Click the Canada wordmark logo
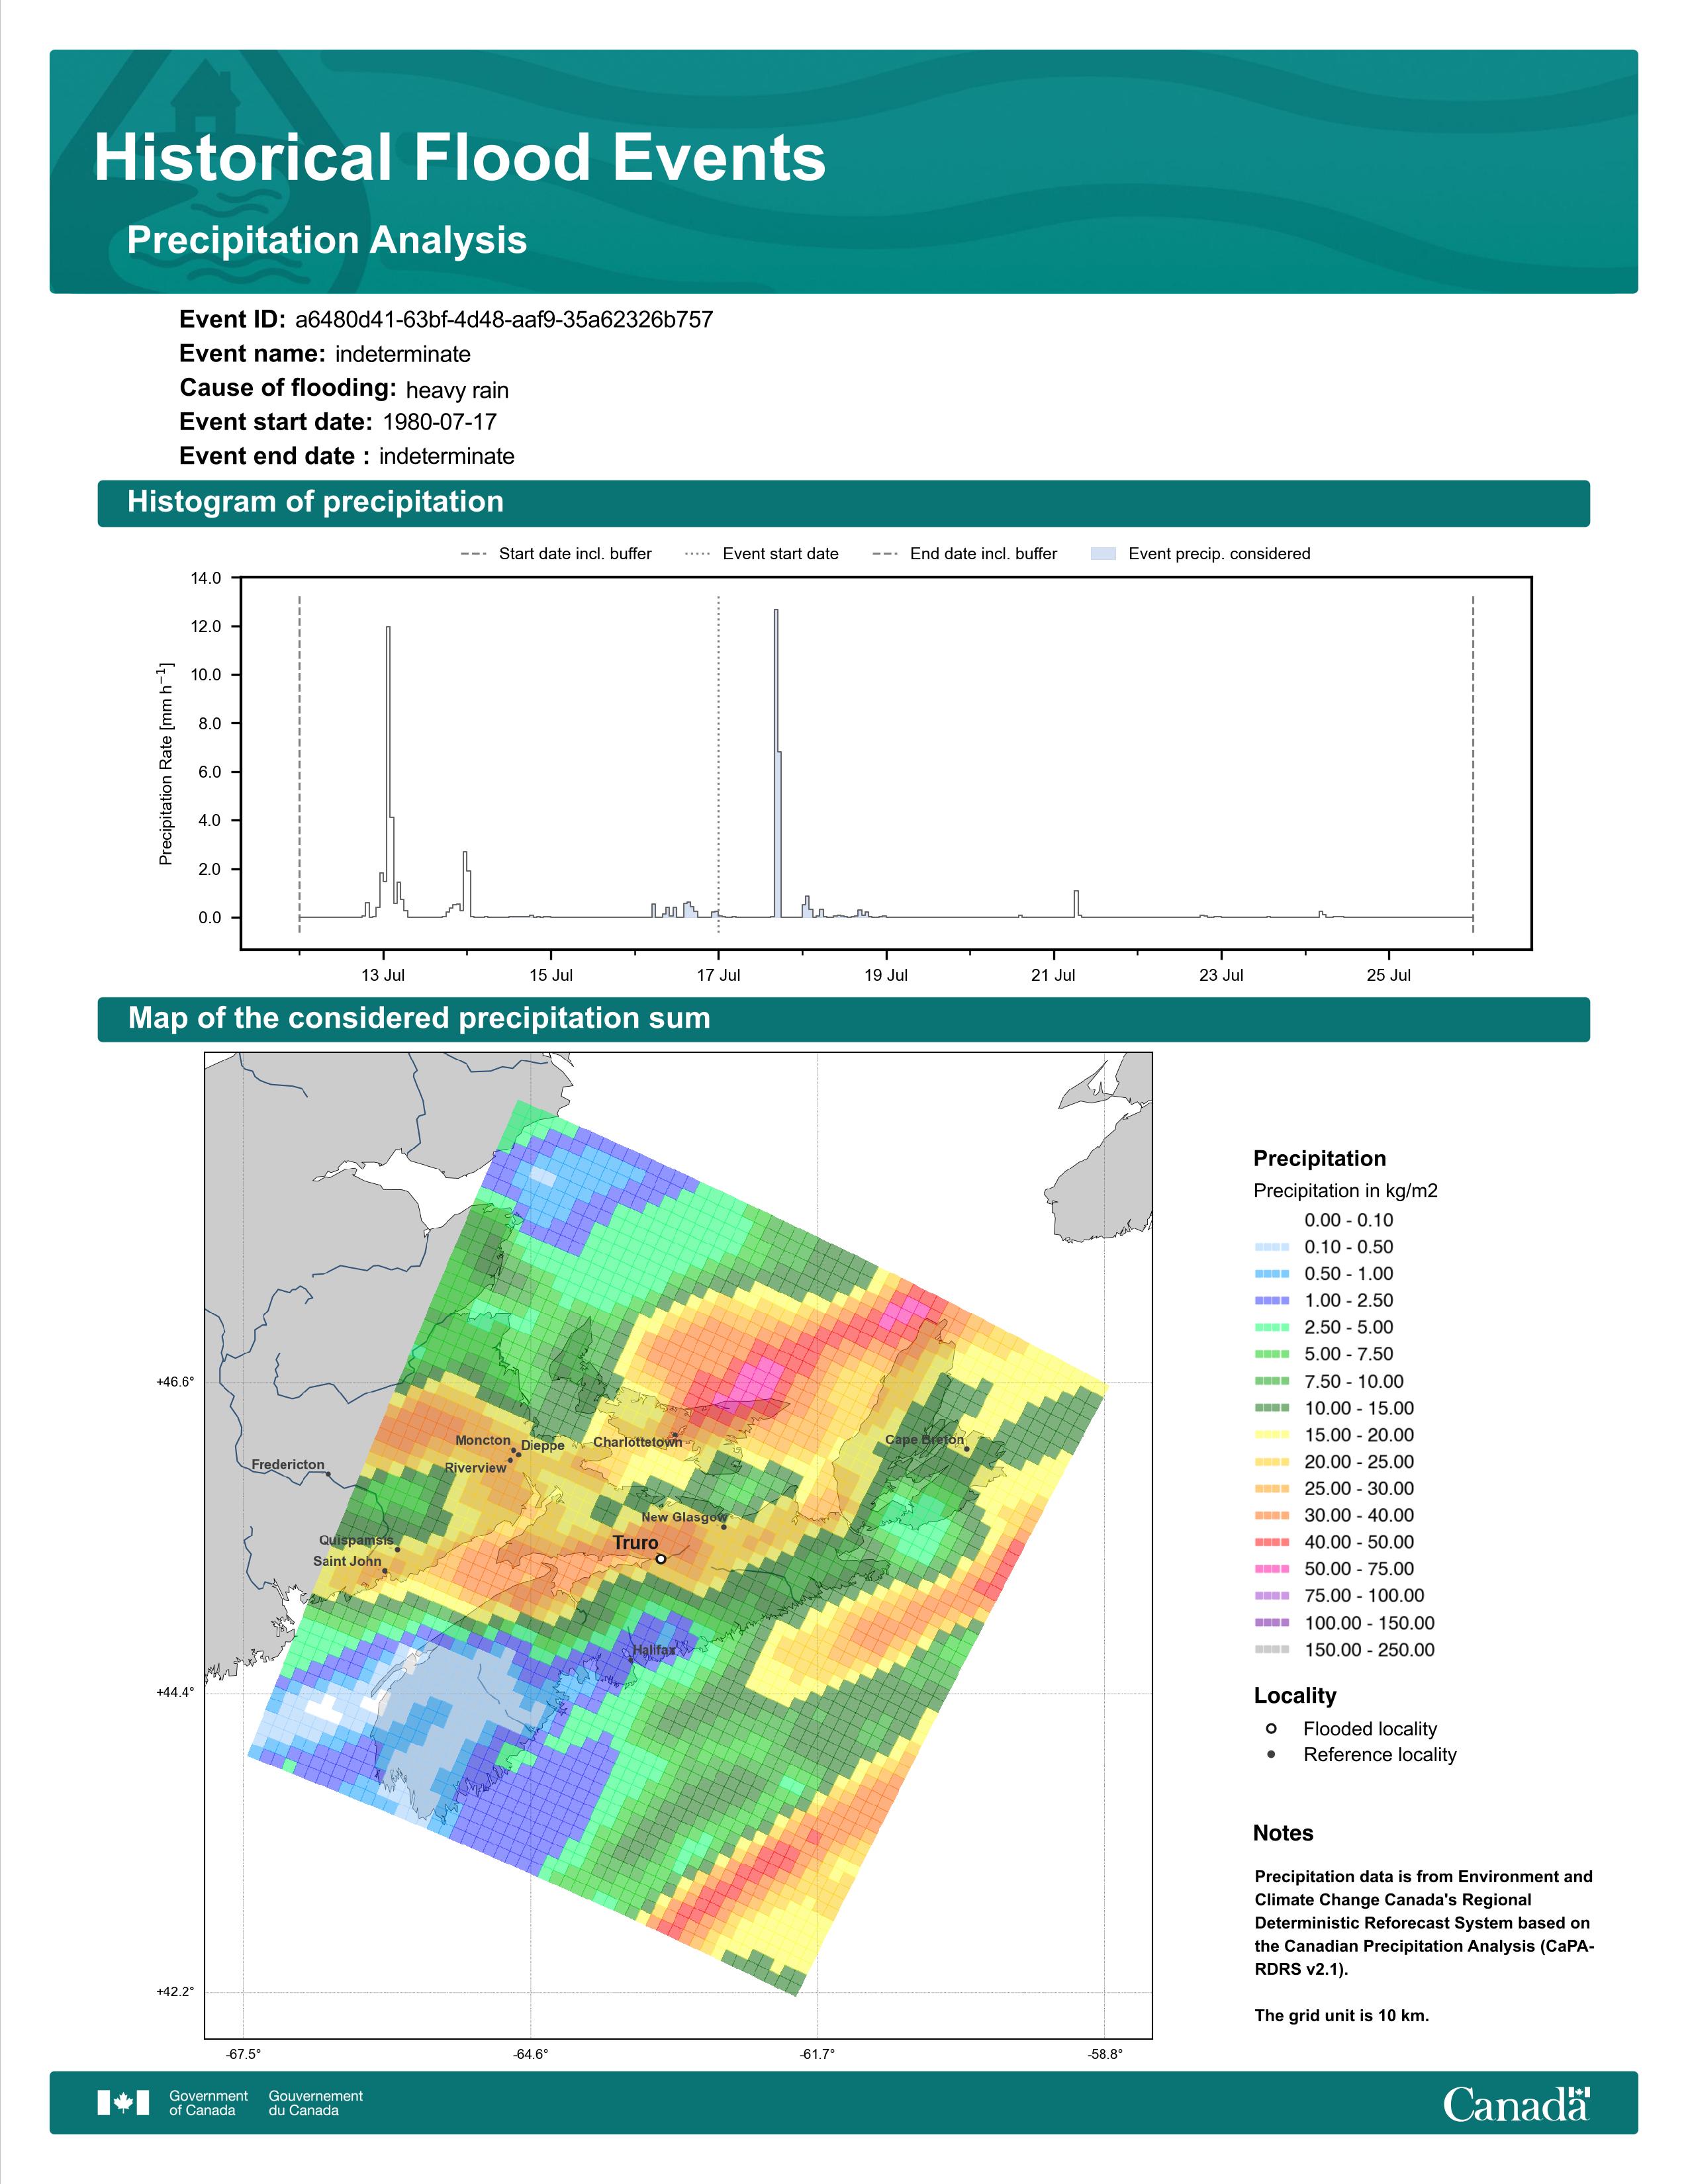Image resolution: width=1688 pixels, height=2184 pixels. point(1516,2103)
